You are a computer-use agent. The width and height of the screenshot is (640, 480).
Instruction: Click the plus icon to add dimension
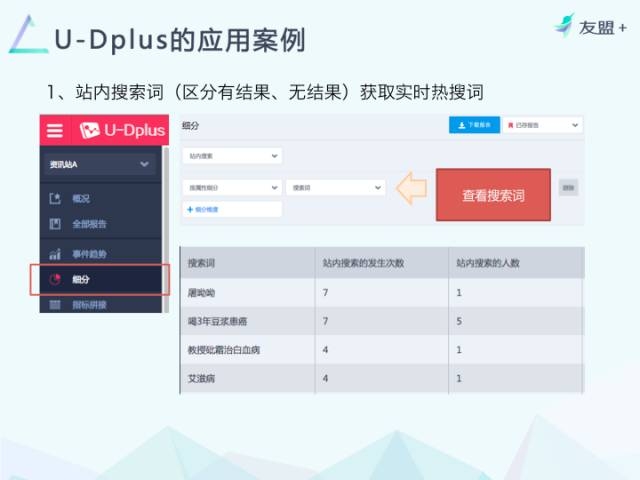(190, 209)
